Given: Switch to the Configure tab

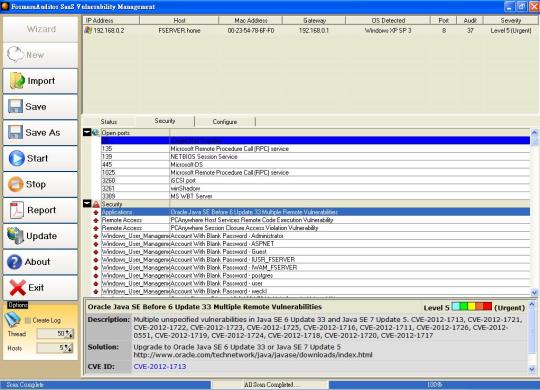Looking at the screenshot, I should pos(225,122).
